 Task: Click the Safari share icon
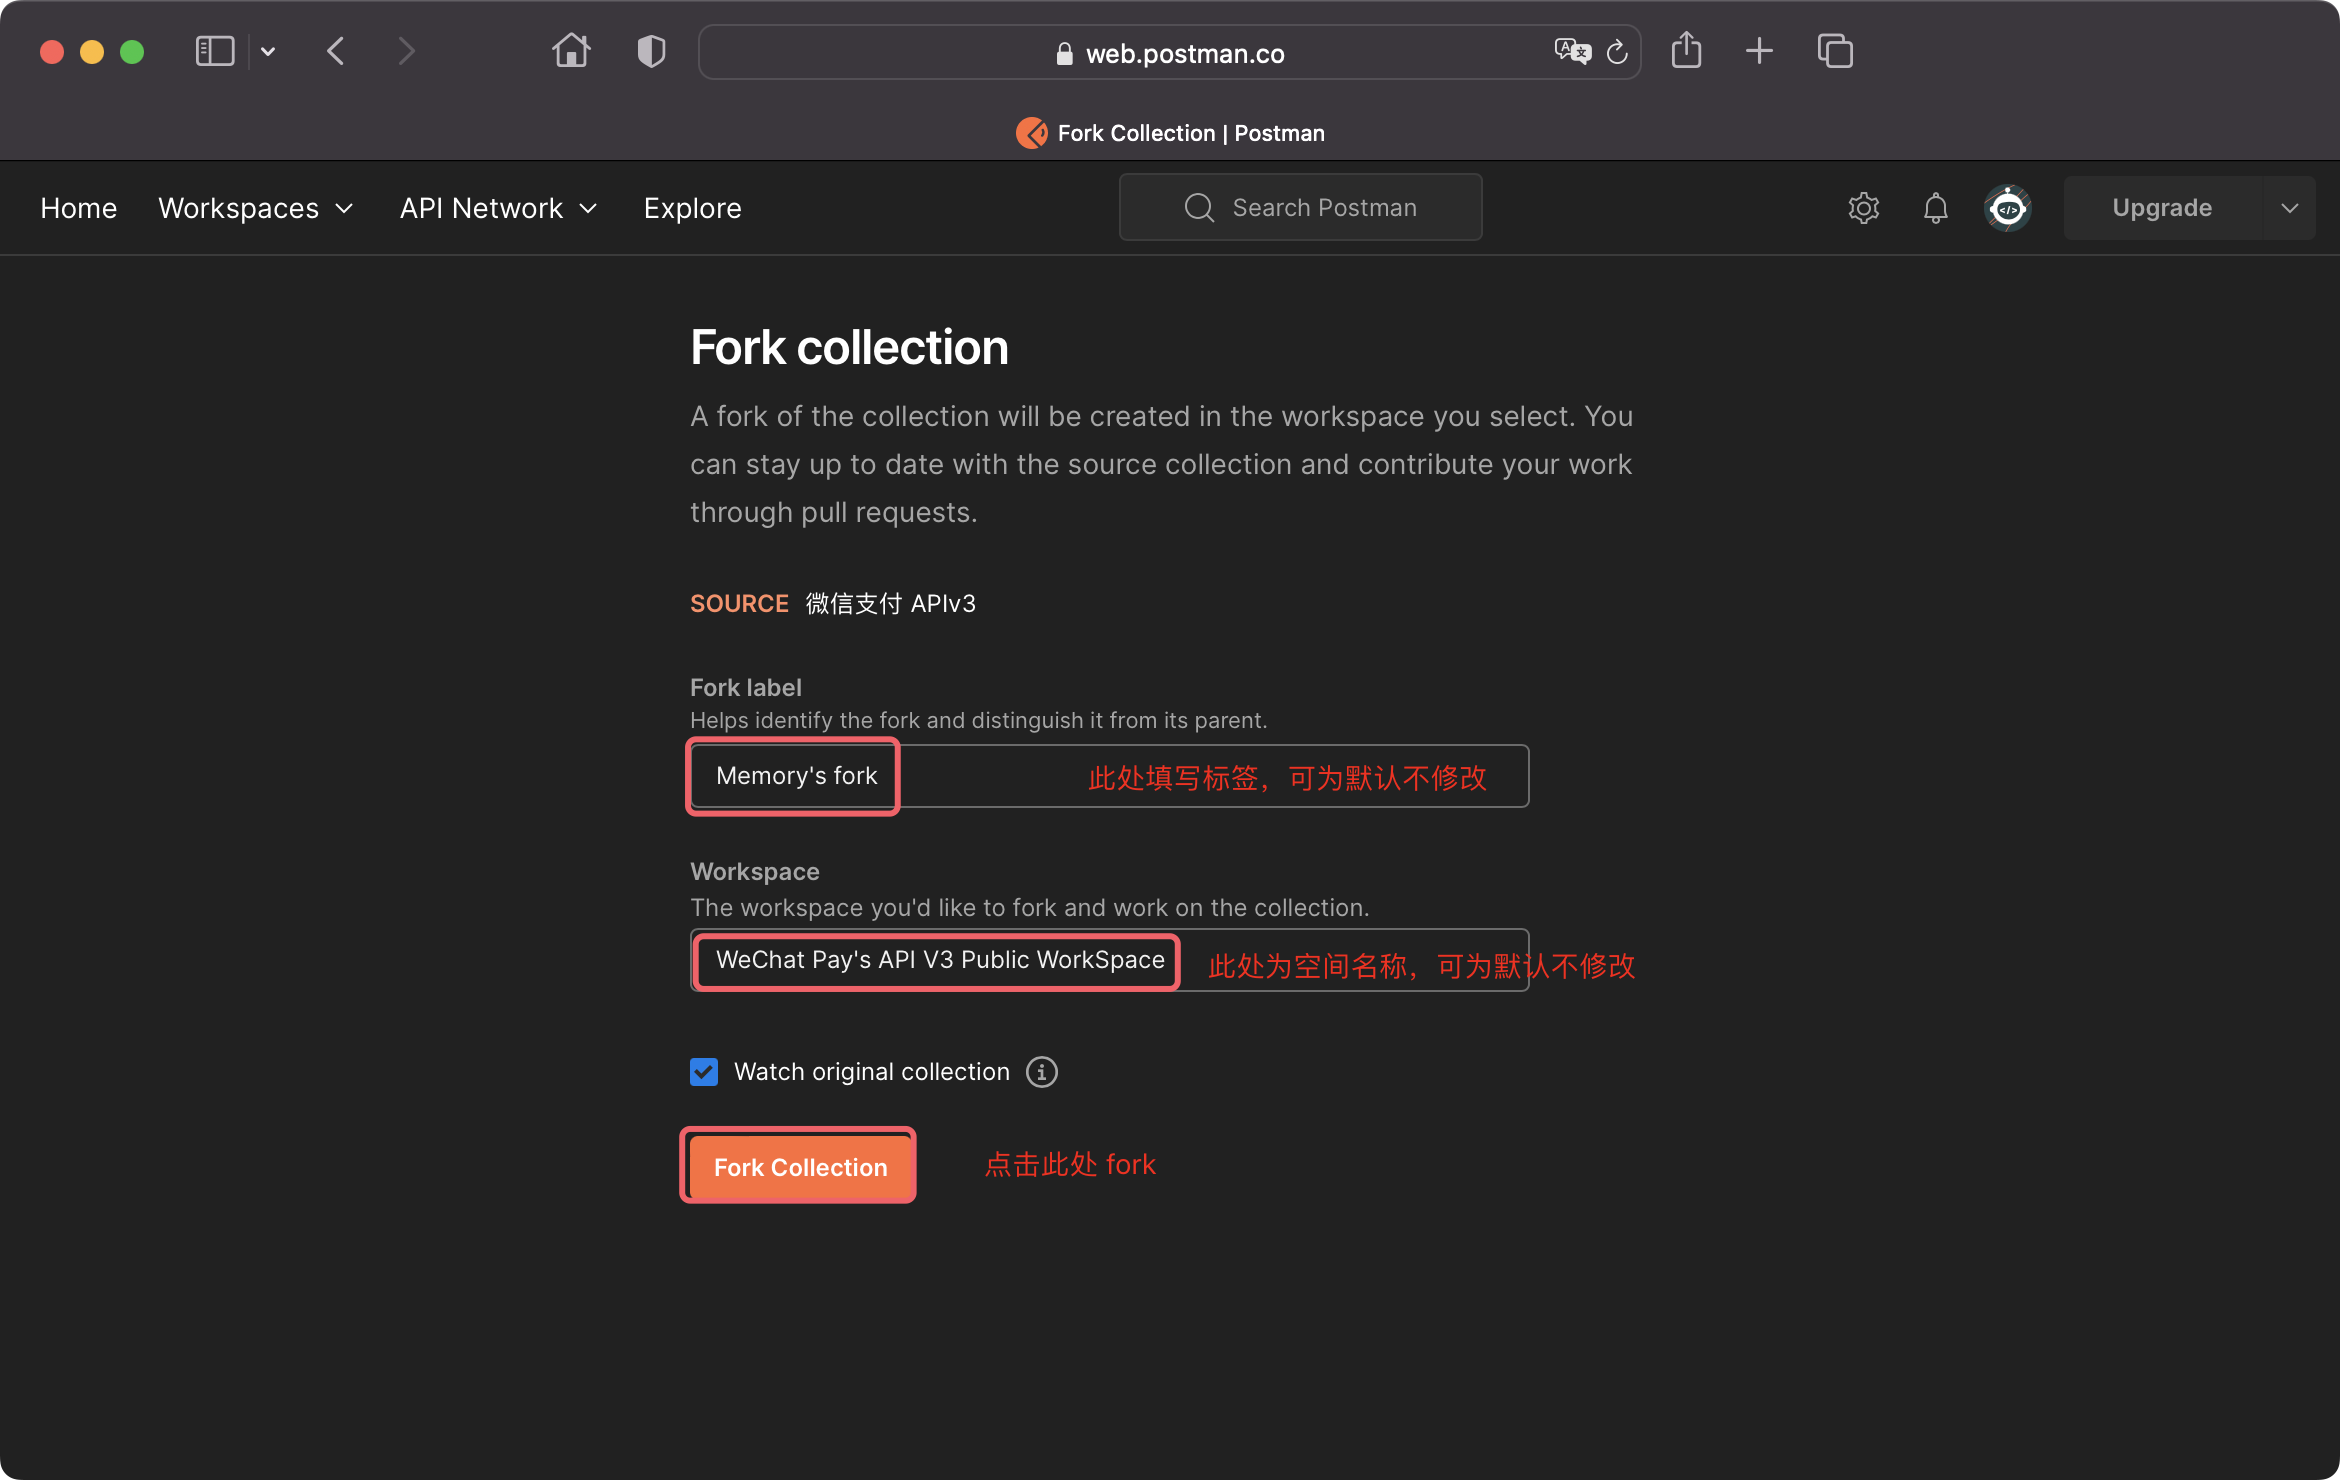click(1686, 51)
